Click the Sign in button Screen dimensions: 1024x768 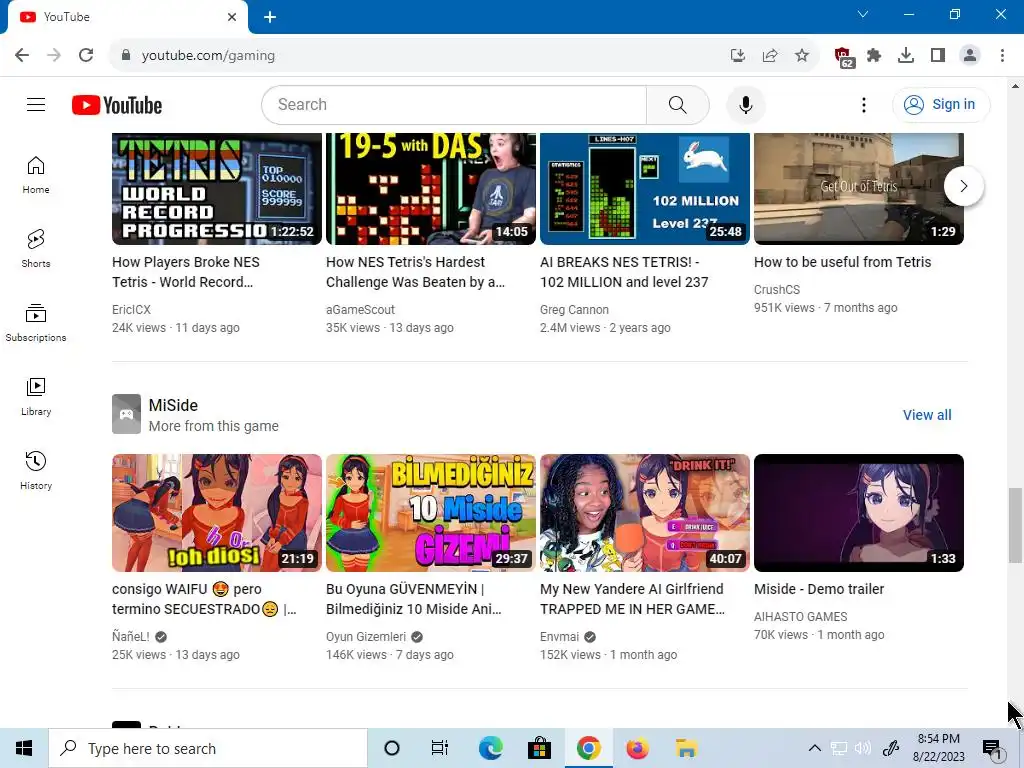pos(940,104)
